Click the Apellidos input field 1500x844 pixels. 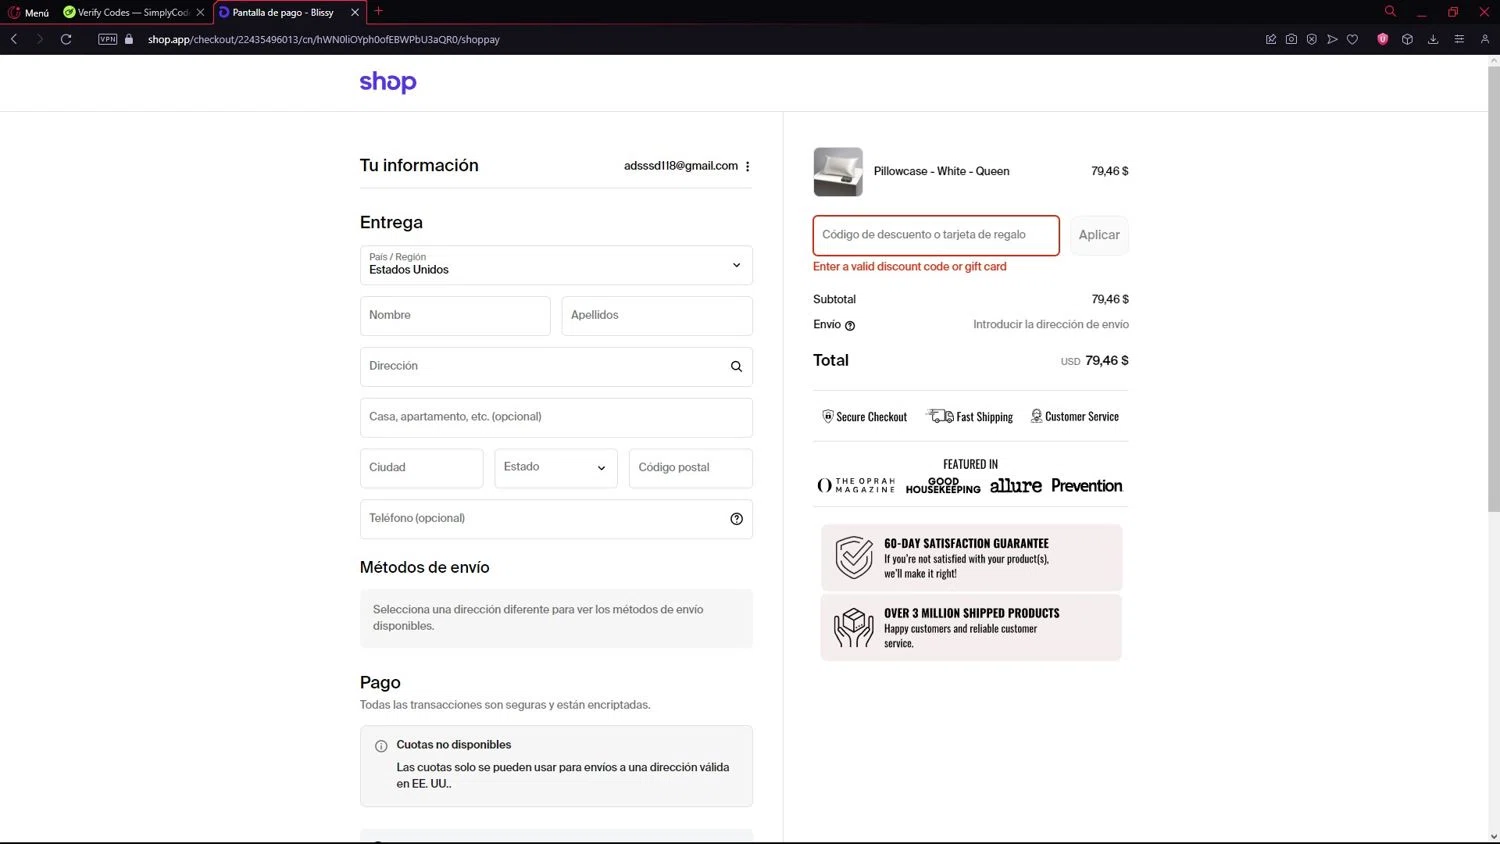click(x=657, y=315)
